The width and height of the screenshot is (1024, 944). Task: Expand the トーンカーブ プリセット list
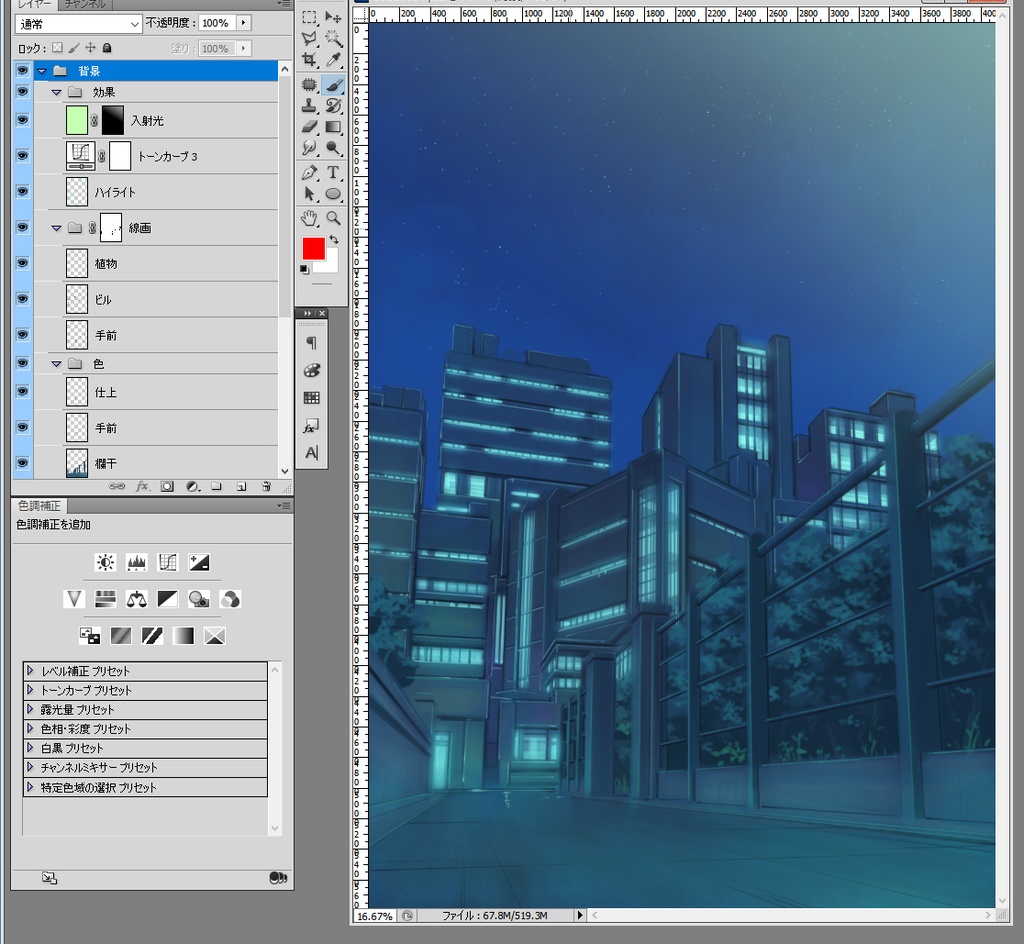click(30, 689)
